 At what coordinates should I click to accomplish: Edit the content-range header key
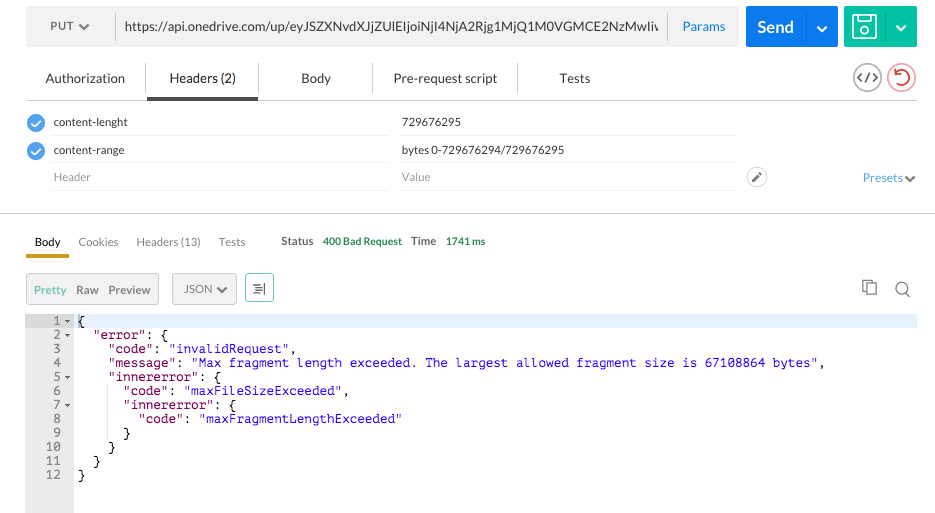click(219, 150)
